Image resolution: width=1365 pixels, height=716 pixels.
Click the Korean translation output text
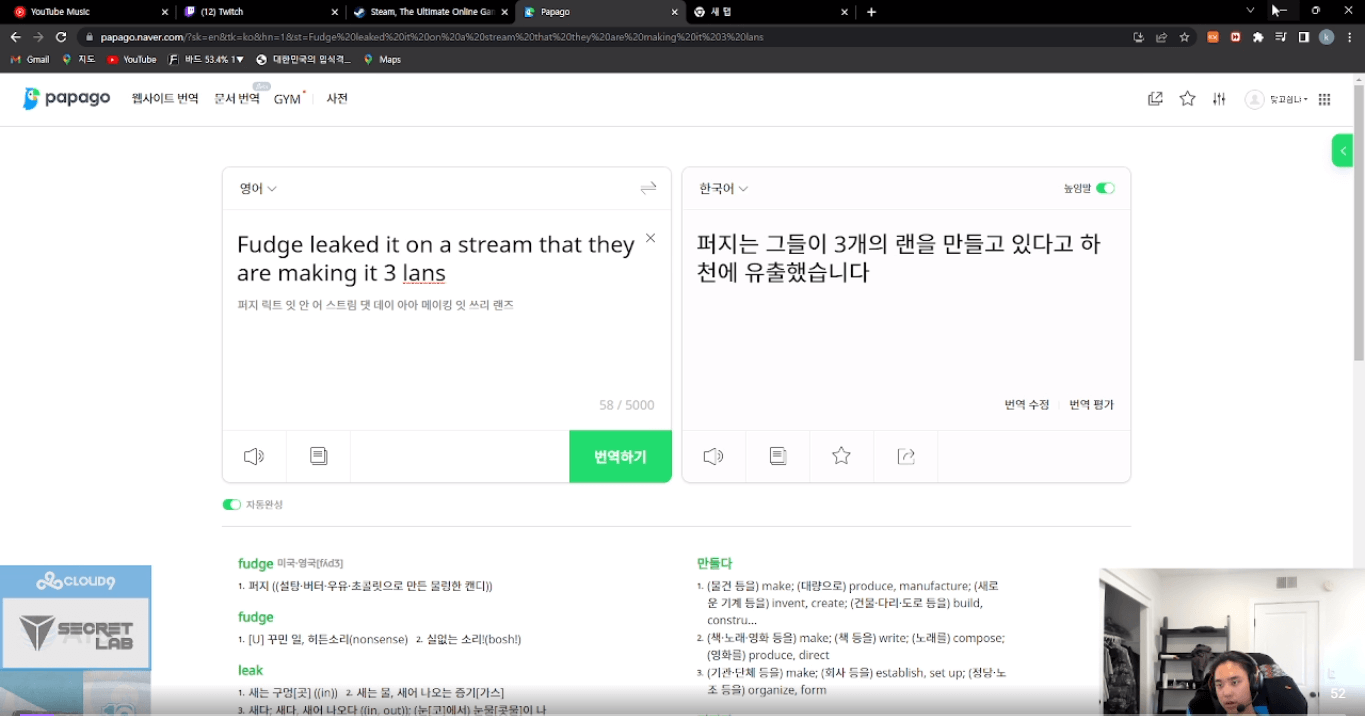coord(899,258)
